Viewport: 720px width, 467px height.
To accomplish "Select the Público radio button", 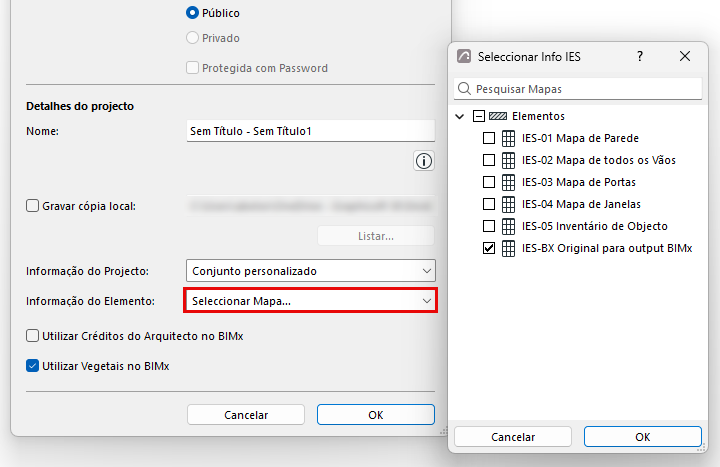I will point(192,13).
